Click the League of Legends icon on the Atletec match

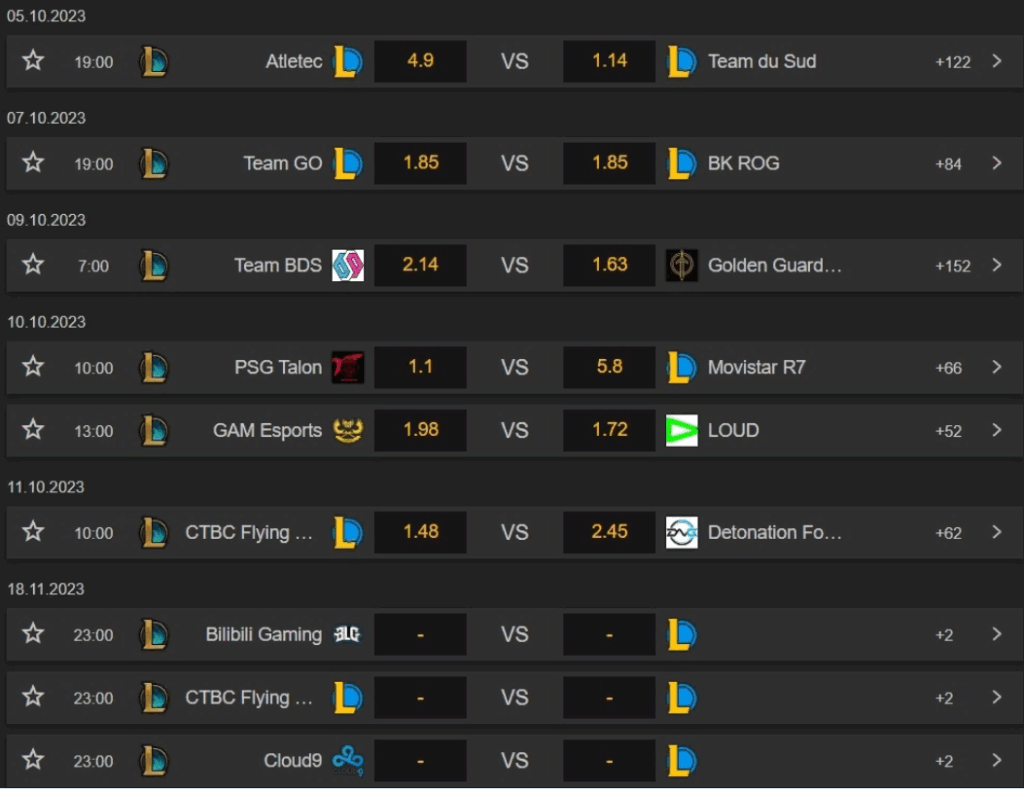click(155, 61)
